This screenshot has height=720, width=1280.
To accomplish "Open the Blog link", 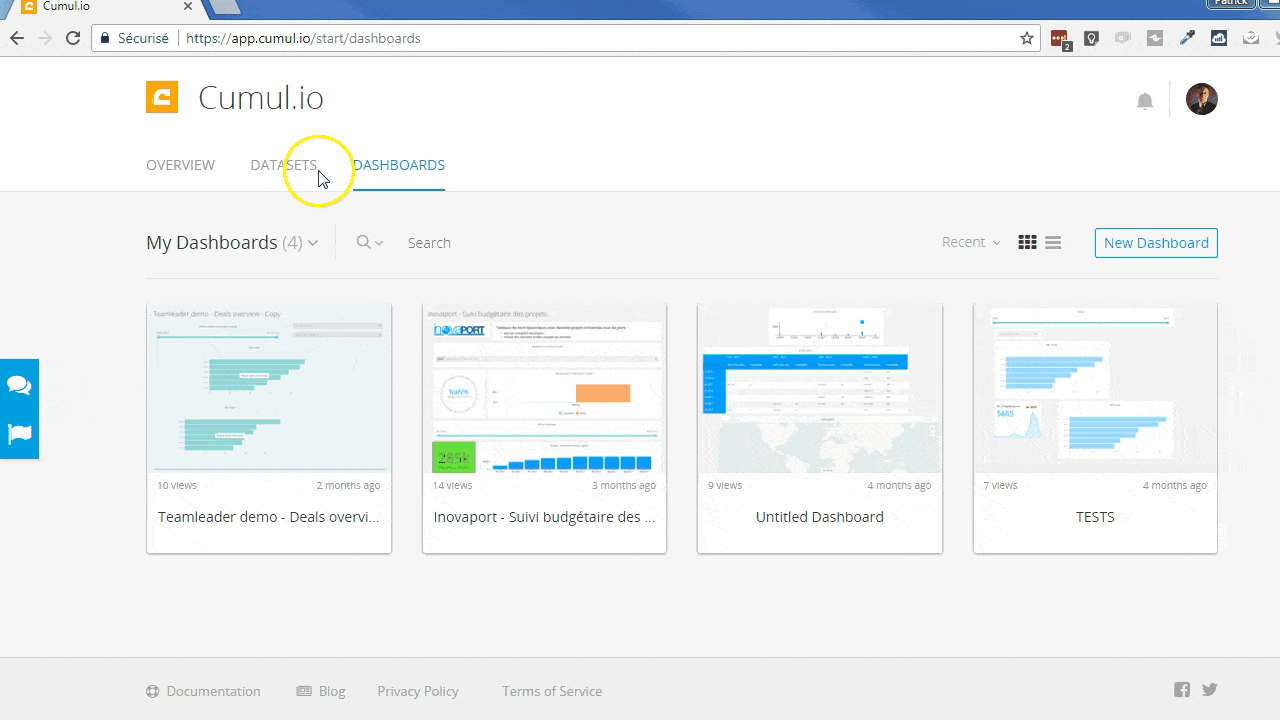I will pos(321,691).
